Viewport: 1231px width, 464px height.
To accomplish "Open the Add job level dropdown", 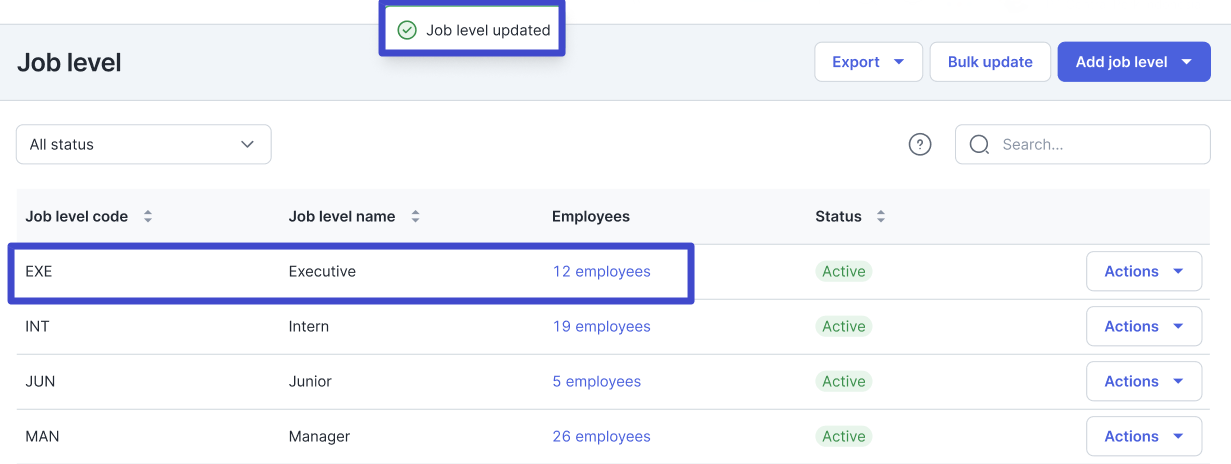I will [1133, 62].
